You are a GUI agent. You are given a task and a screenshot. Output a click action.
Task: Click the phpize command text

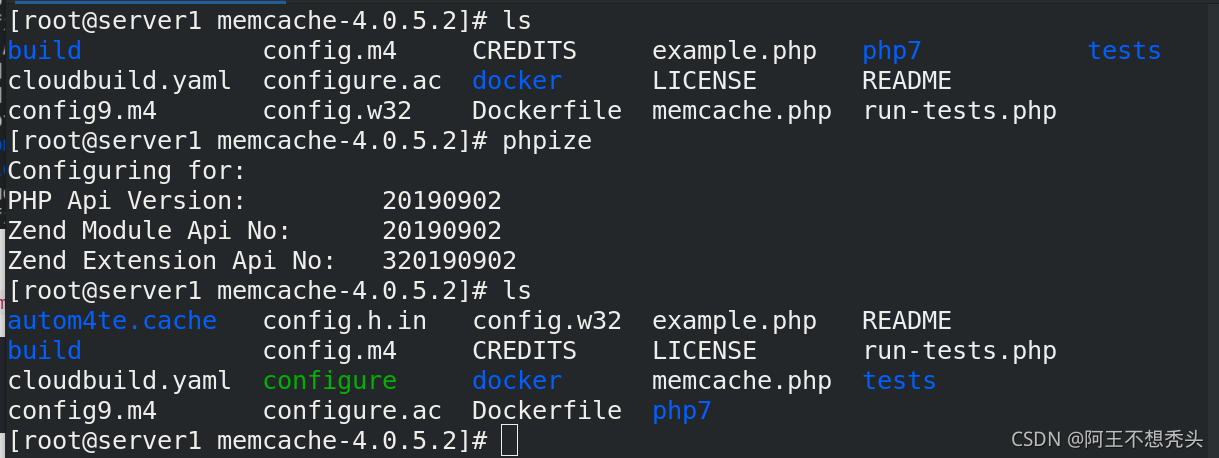point(547,141)
